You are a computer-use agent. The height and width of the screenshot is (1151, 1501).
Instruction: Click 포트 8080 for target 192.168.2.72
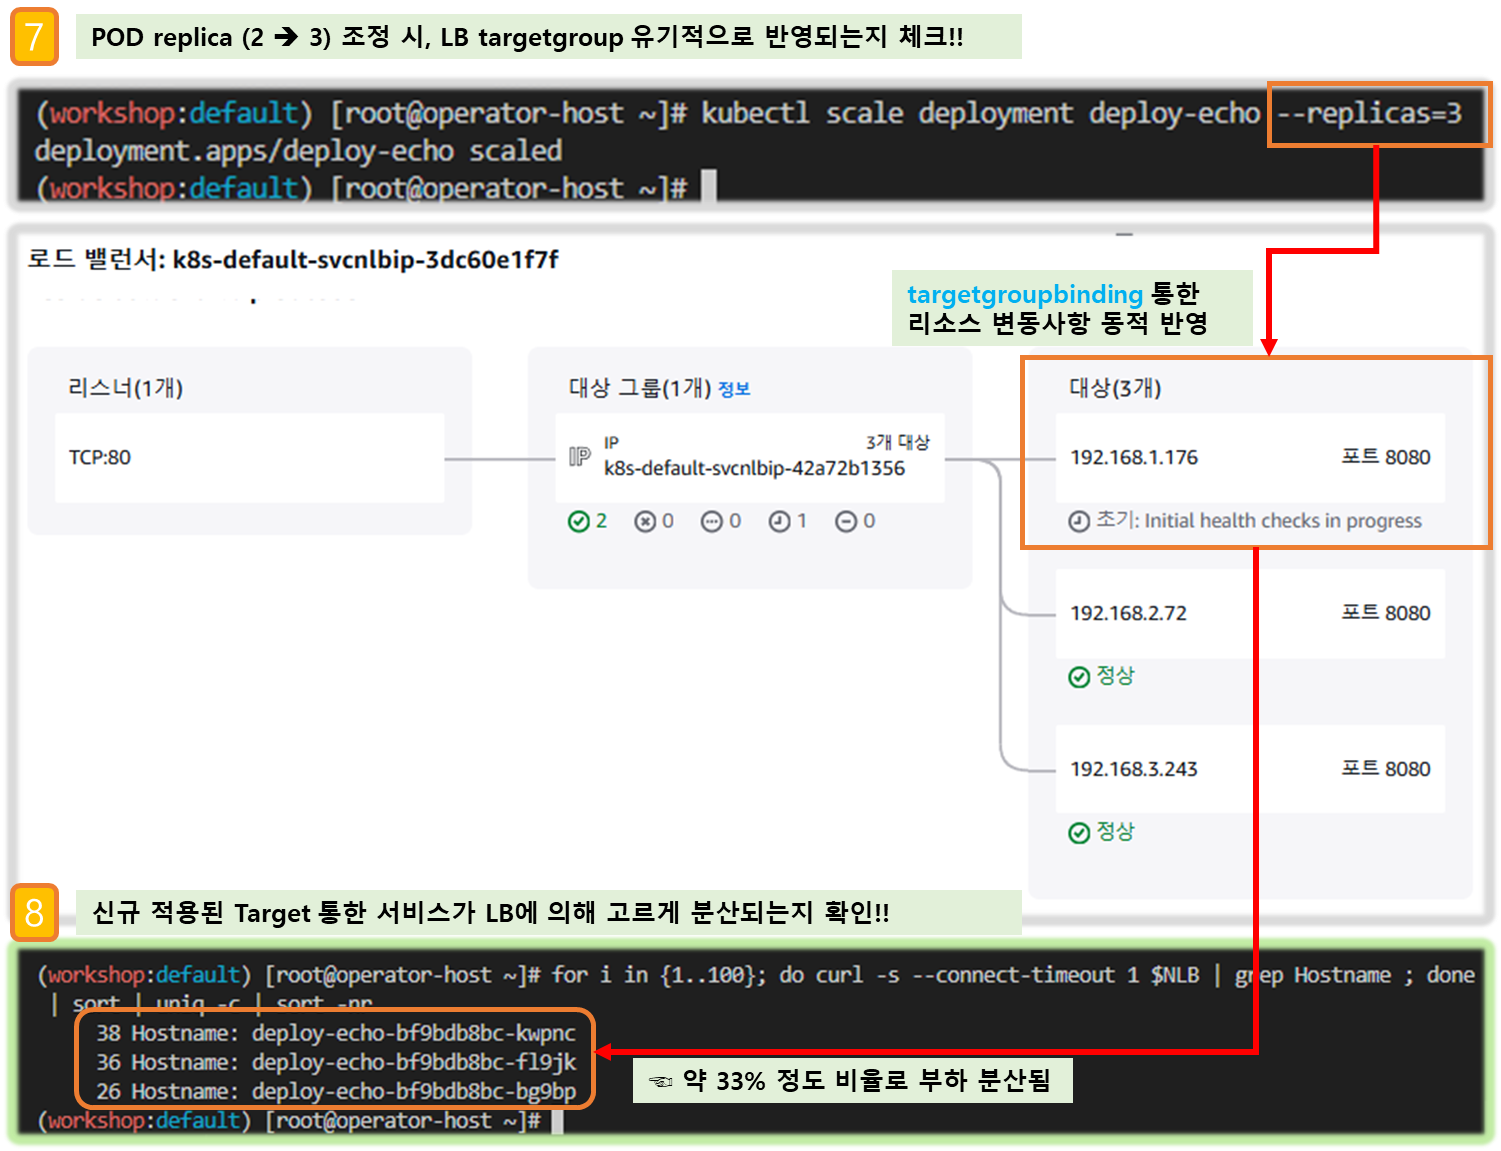pyautogui.click(x=1386, y=613)
